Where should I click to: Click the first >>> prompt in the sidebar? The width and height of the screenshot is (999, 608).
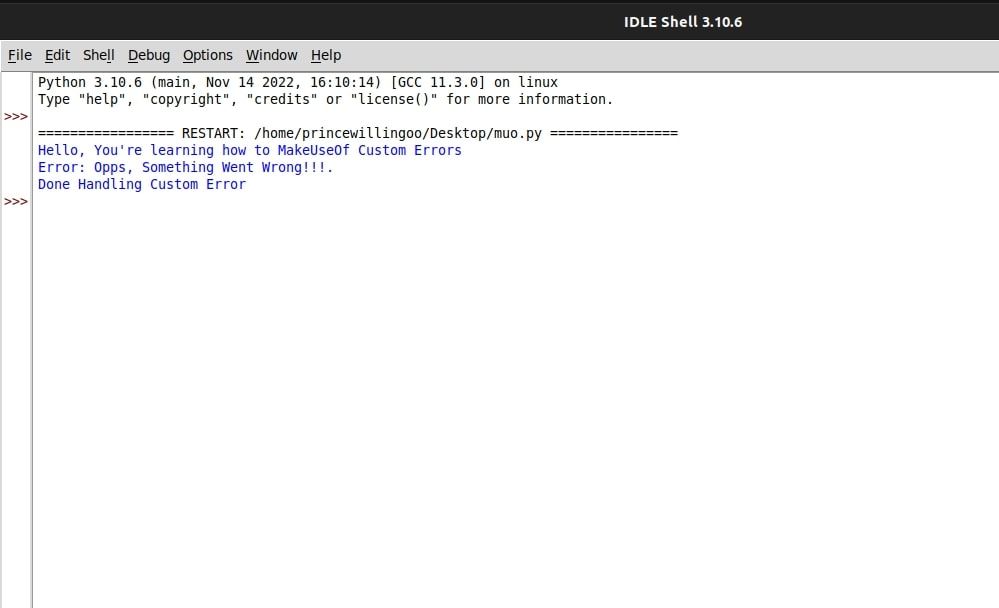click(x=16, y=116)
